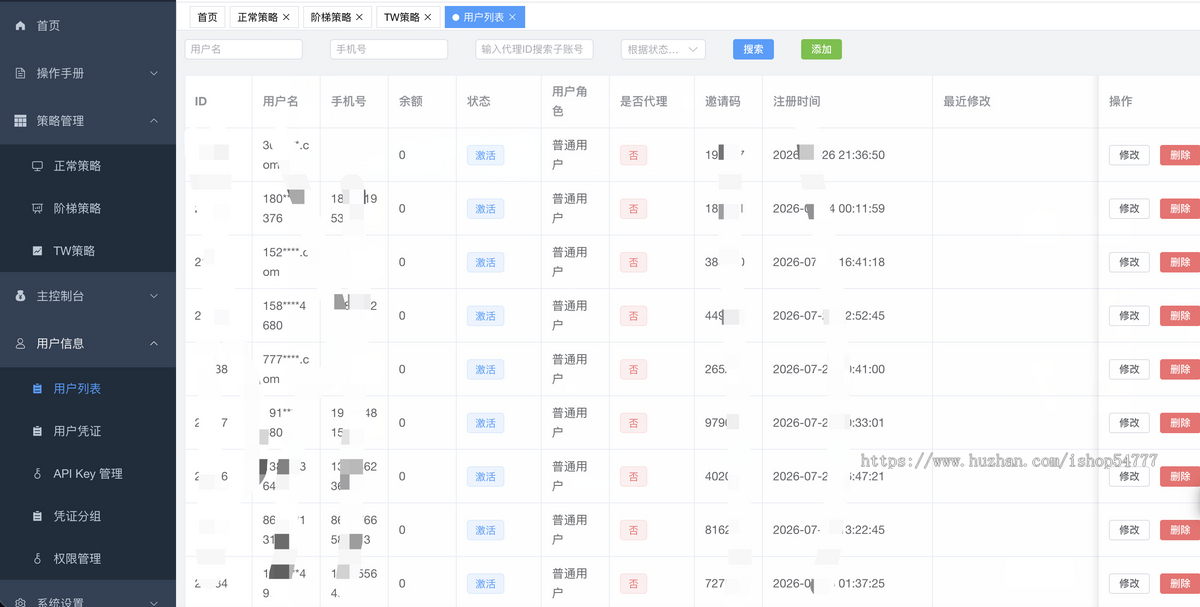Viewport: 1200px width, 607px height.
Task: Open API Key 管理 via its key icon
Action: tap(38, 474)
